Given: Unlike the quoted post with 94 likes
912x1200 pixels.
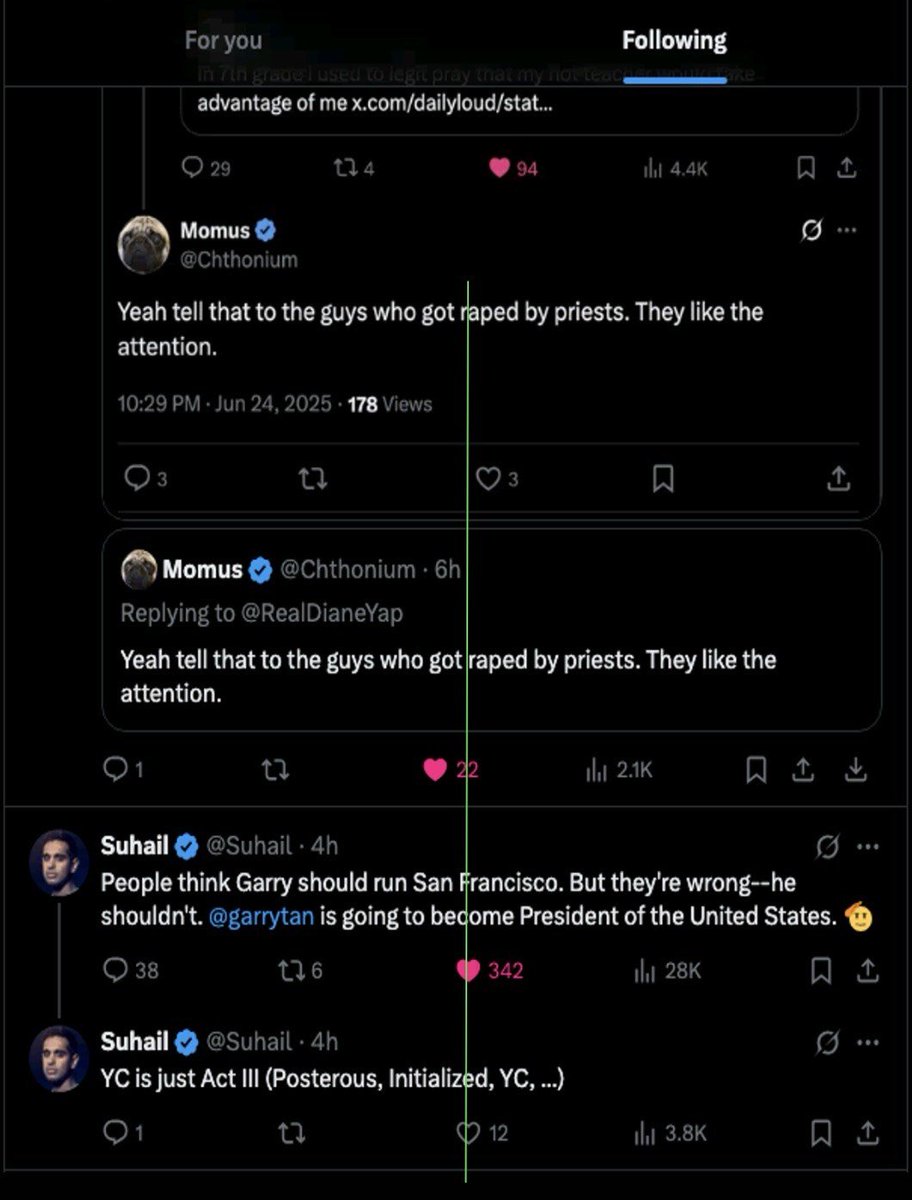Looking at the screenshot, I should click(500, 169).
